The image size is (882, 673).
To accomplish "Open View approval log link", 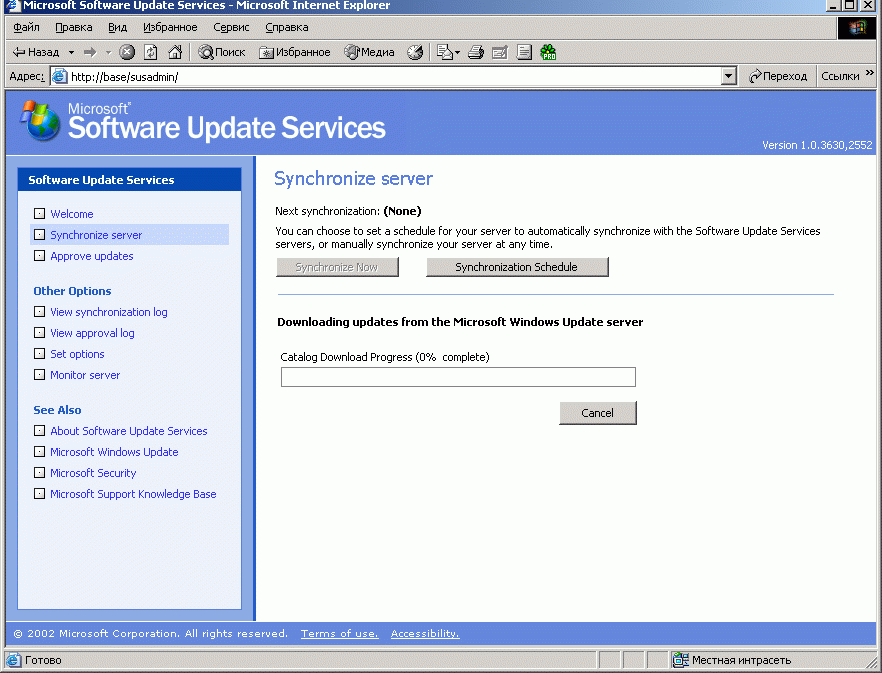I will click(x=92, y=333).
